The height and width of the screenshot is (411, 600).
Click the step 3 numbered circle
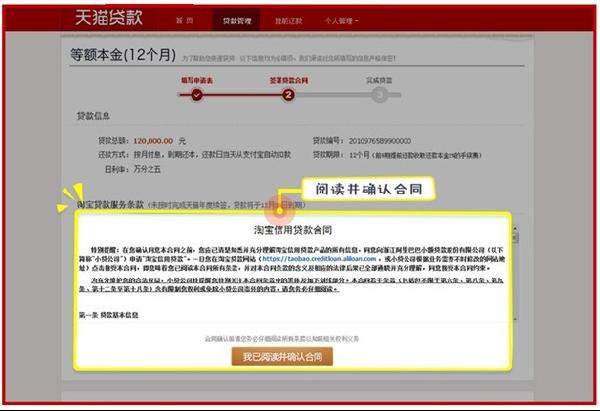tap(380, 94)
